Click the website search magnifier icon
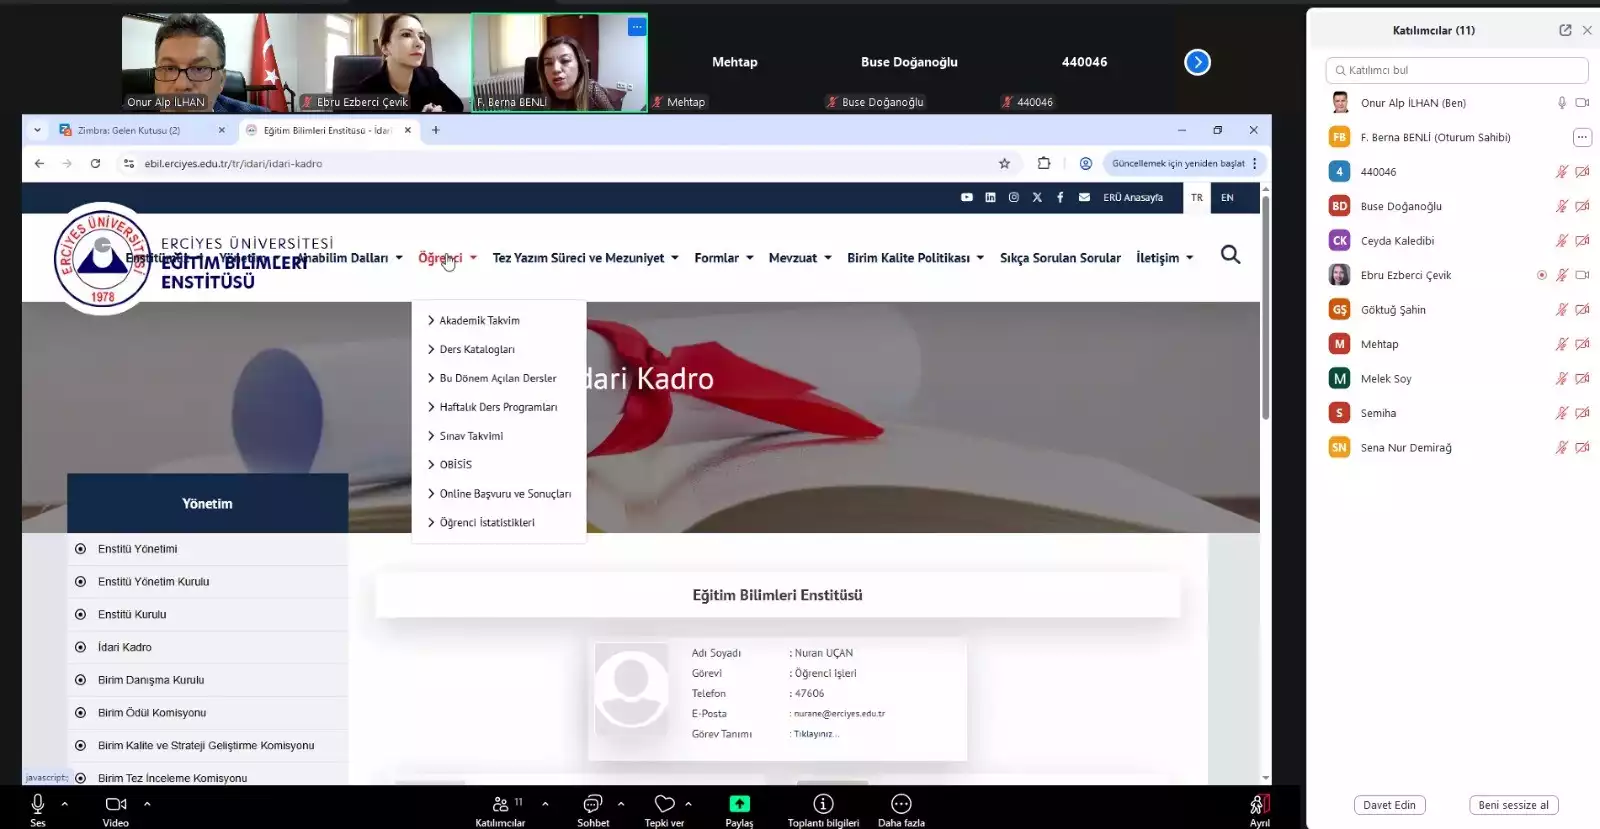The height and width of the screenshot is (829, 1600). tap(1230, 255)
